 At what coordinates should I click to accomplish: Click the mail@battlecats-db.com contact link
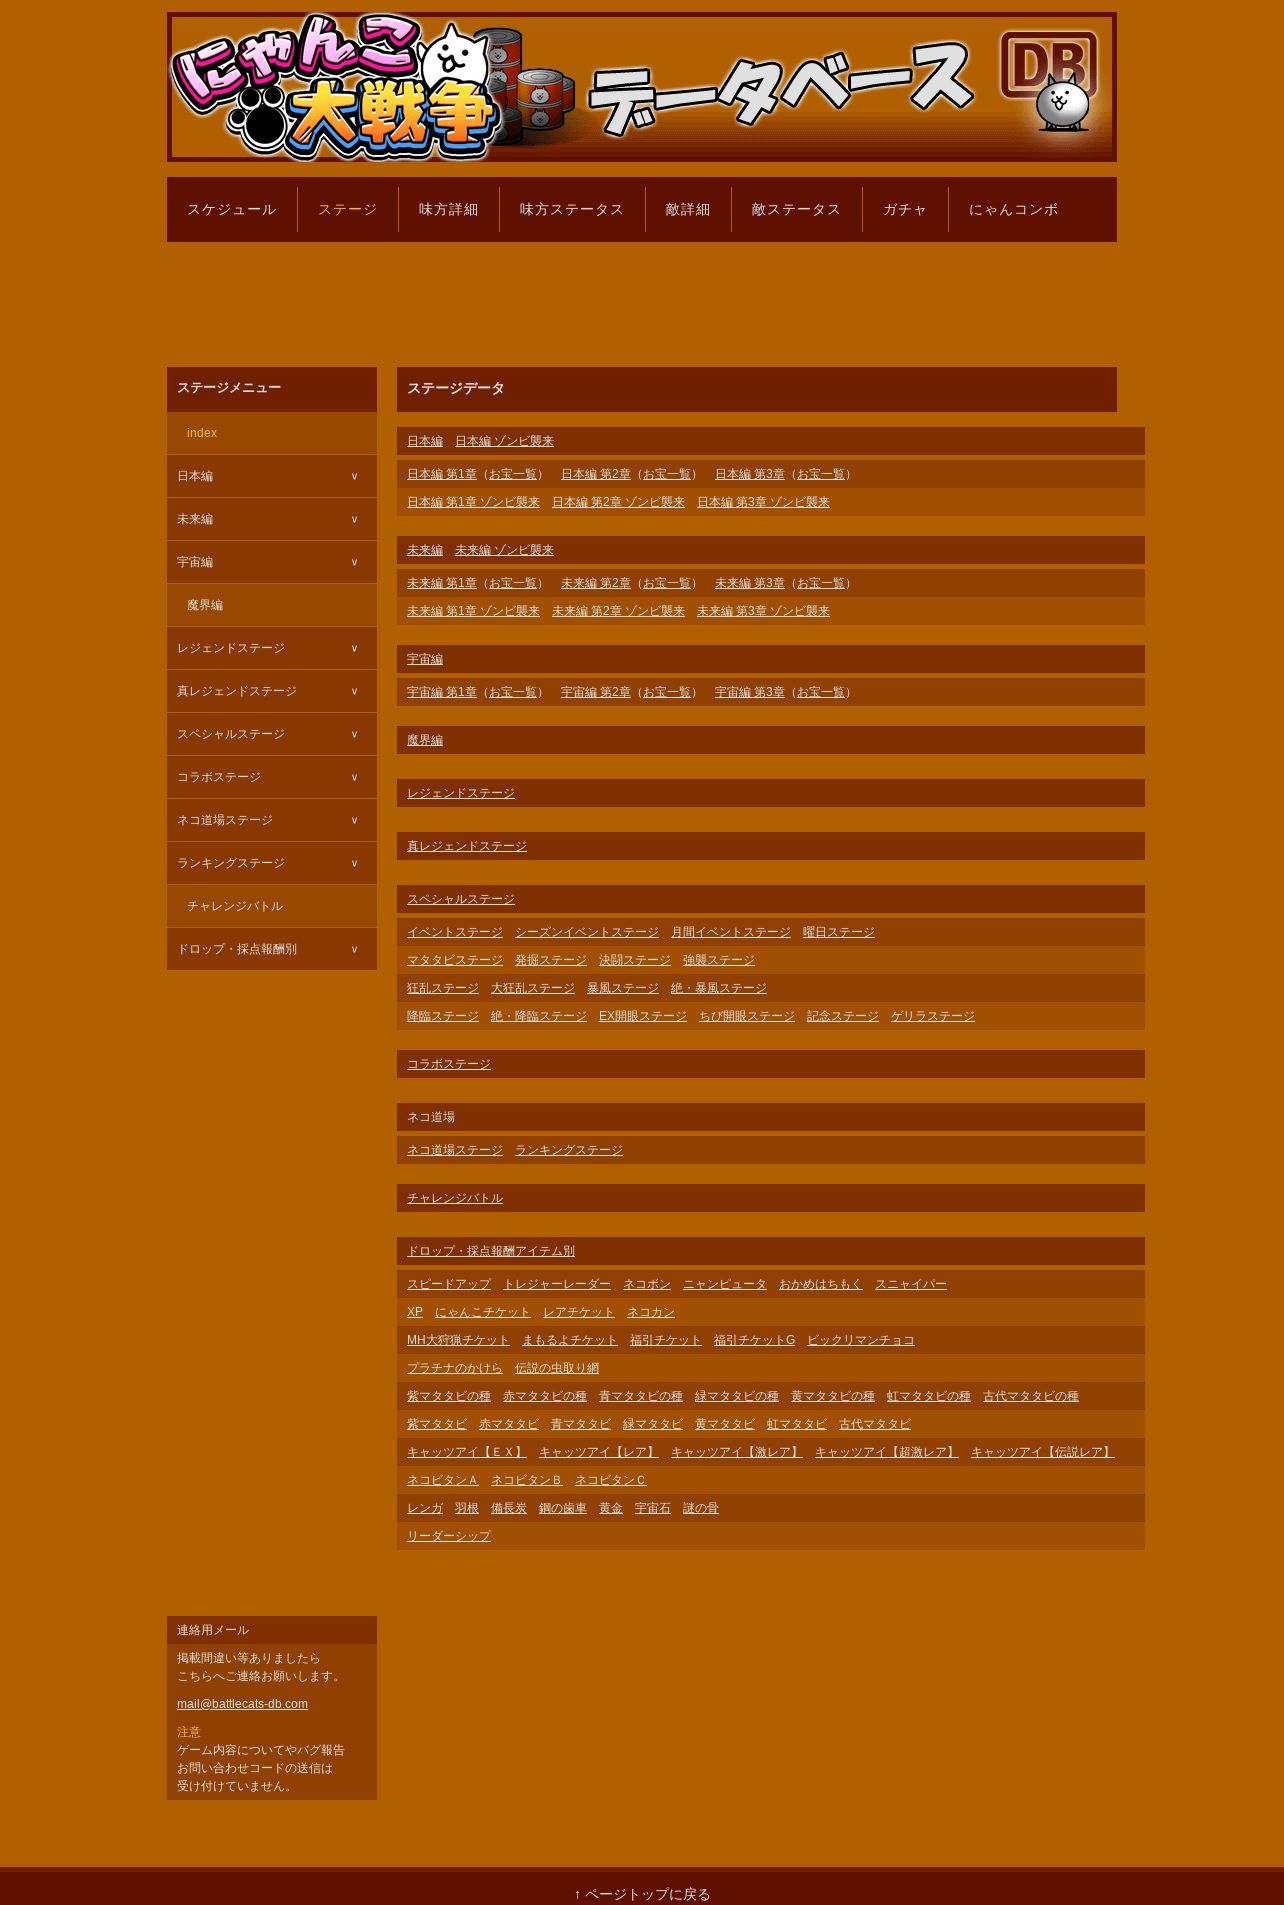coord(242,1704)
